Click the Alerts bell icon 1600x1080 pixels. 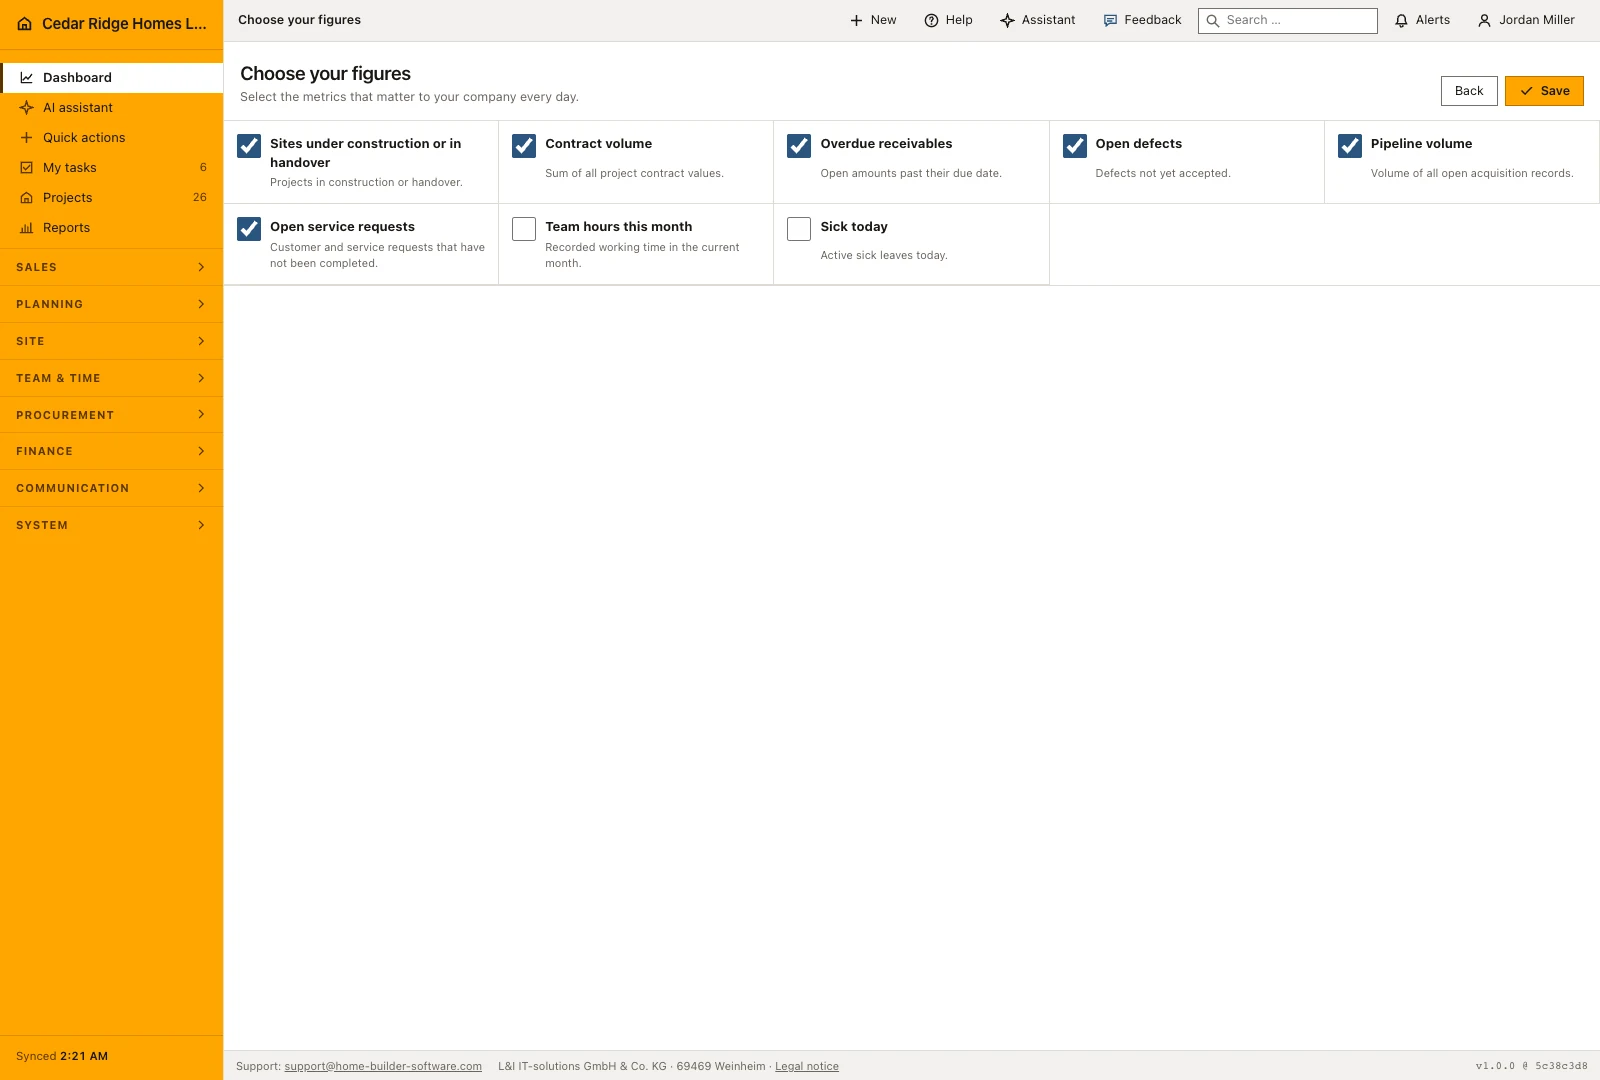click(x=1401, y=20)
